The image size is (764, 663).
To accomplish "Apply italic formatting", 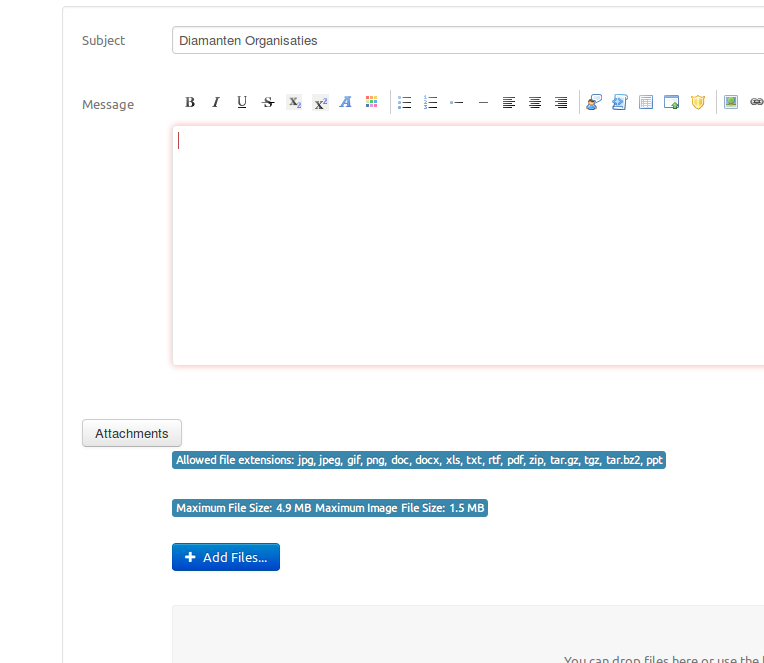I will coord(216,102).
